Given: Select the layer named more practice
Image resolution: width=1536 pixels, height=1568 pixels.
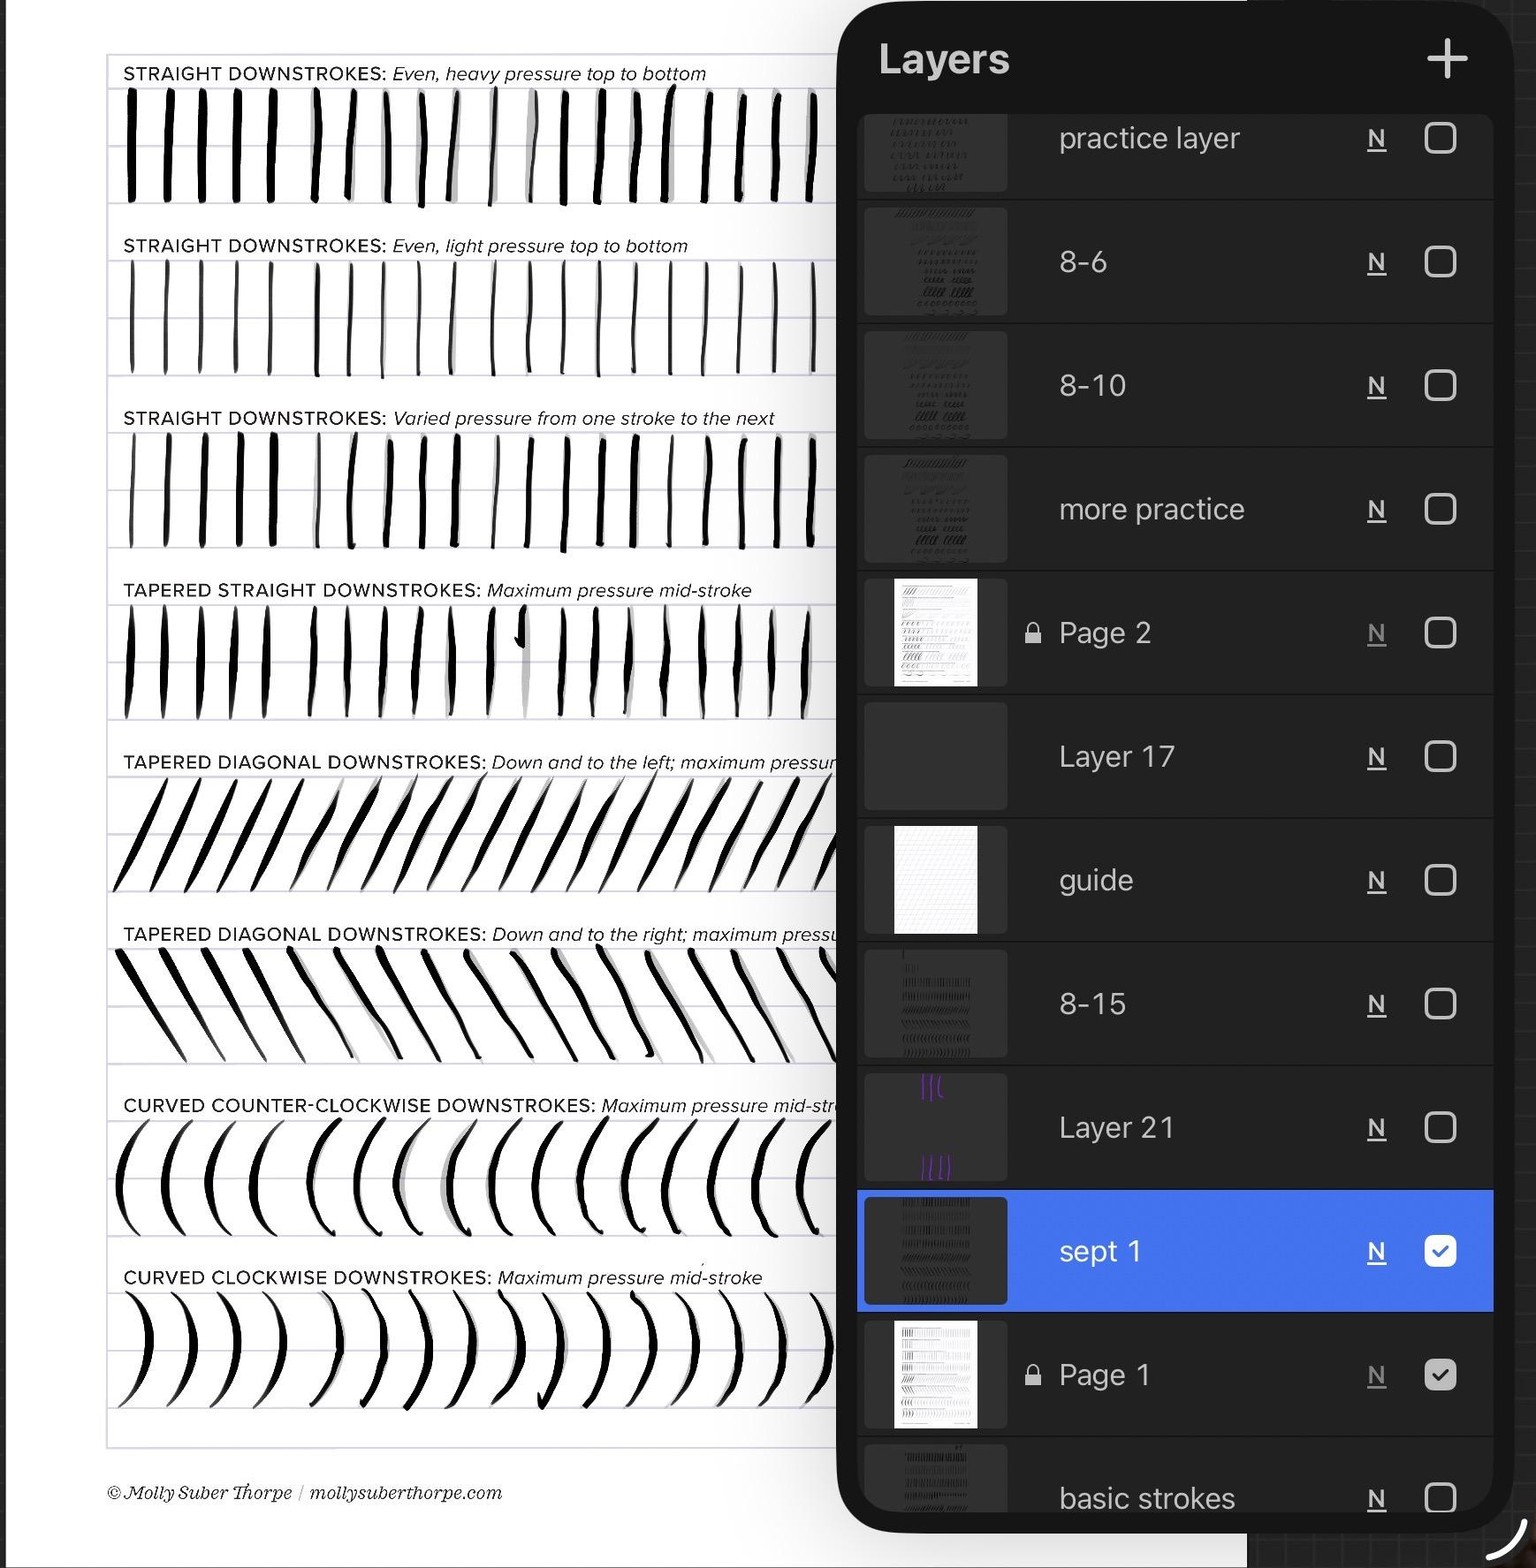Looking at the screenshot, I should point(1151,509).
